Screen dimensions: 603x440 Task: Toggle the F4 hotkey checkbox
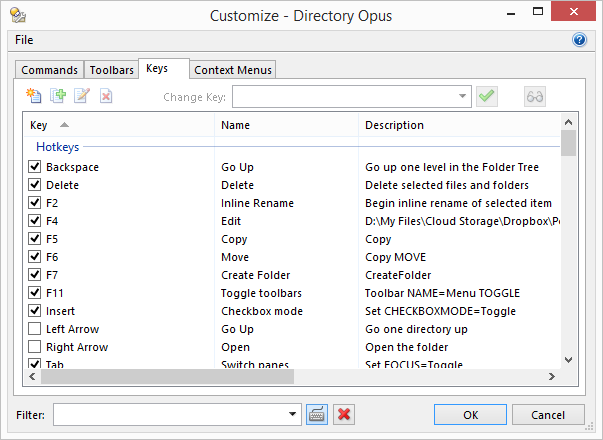(x=35, y=221)
